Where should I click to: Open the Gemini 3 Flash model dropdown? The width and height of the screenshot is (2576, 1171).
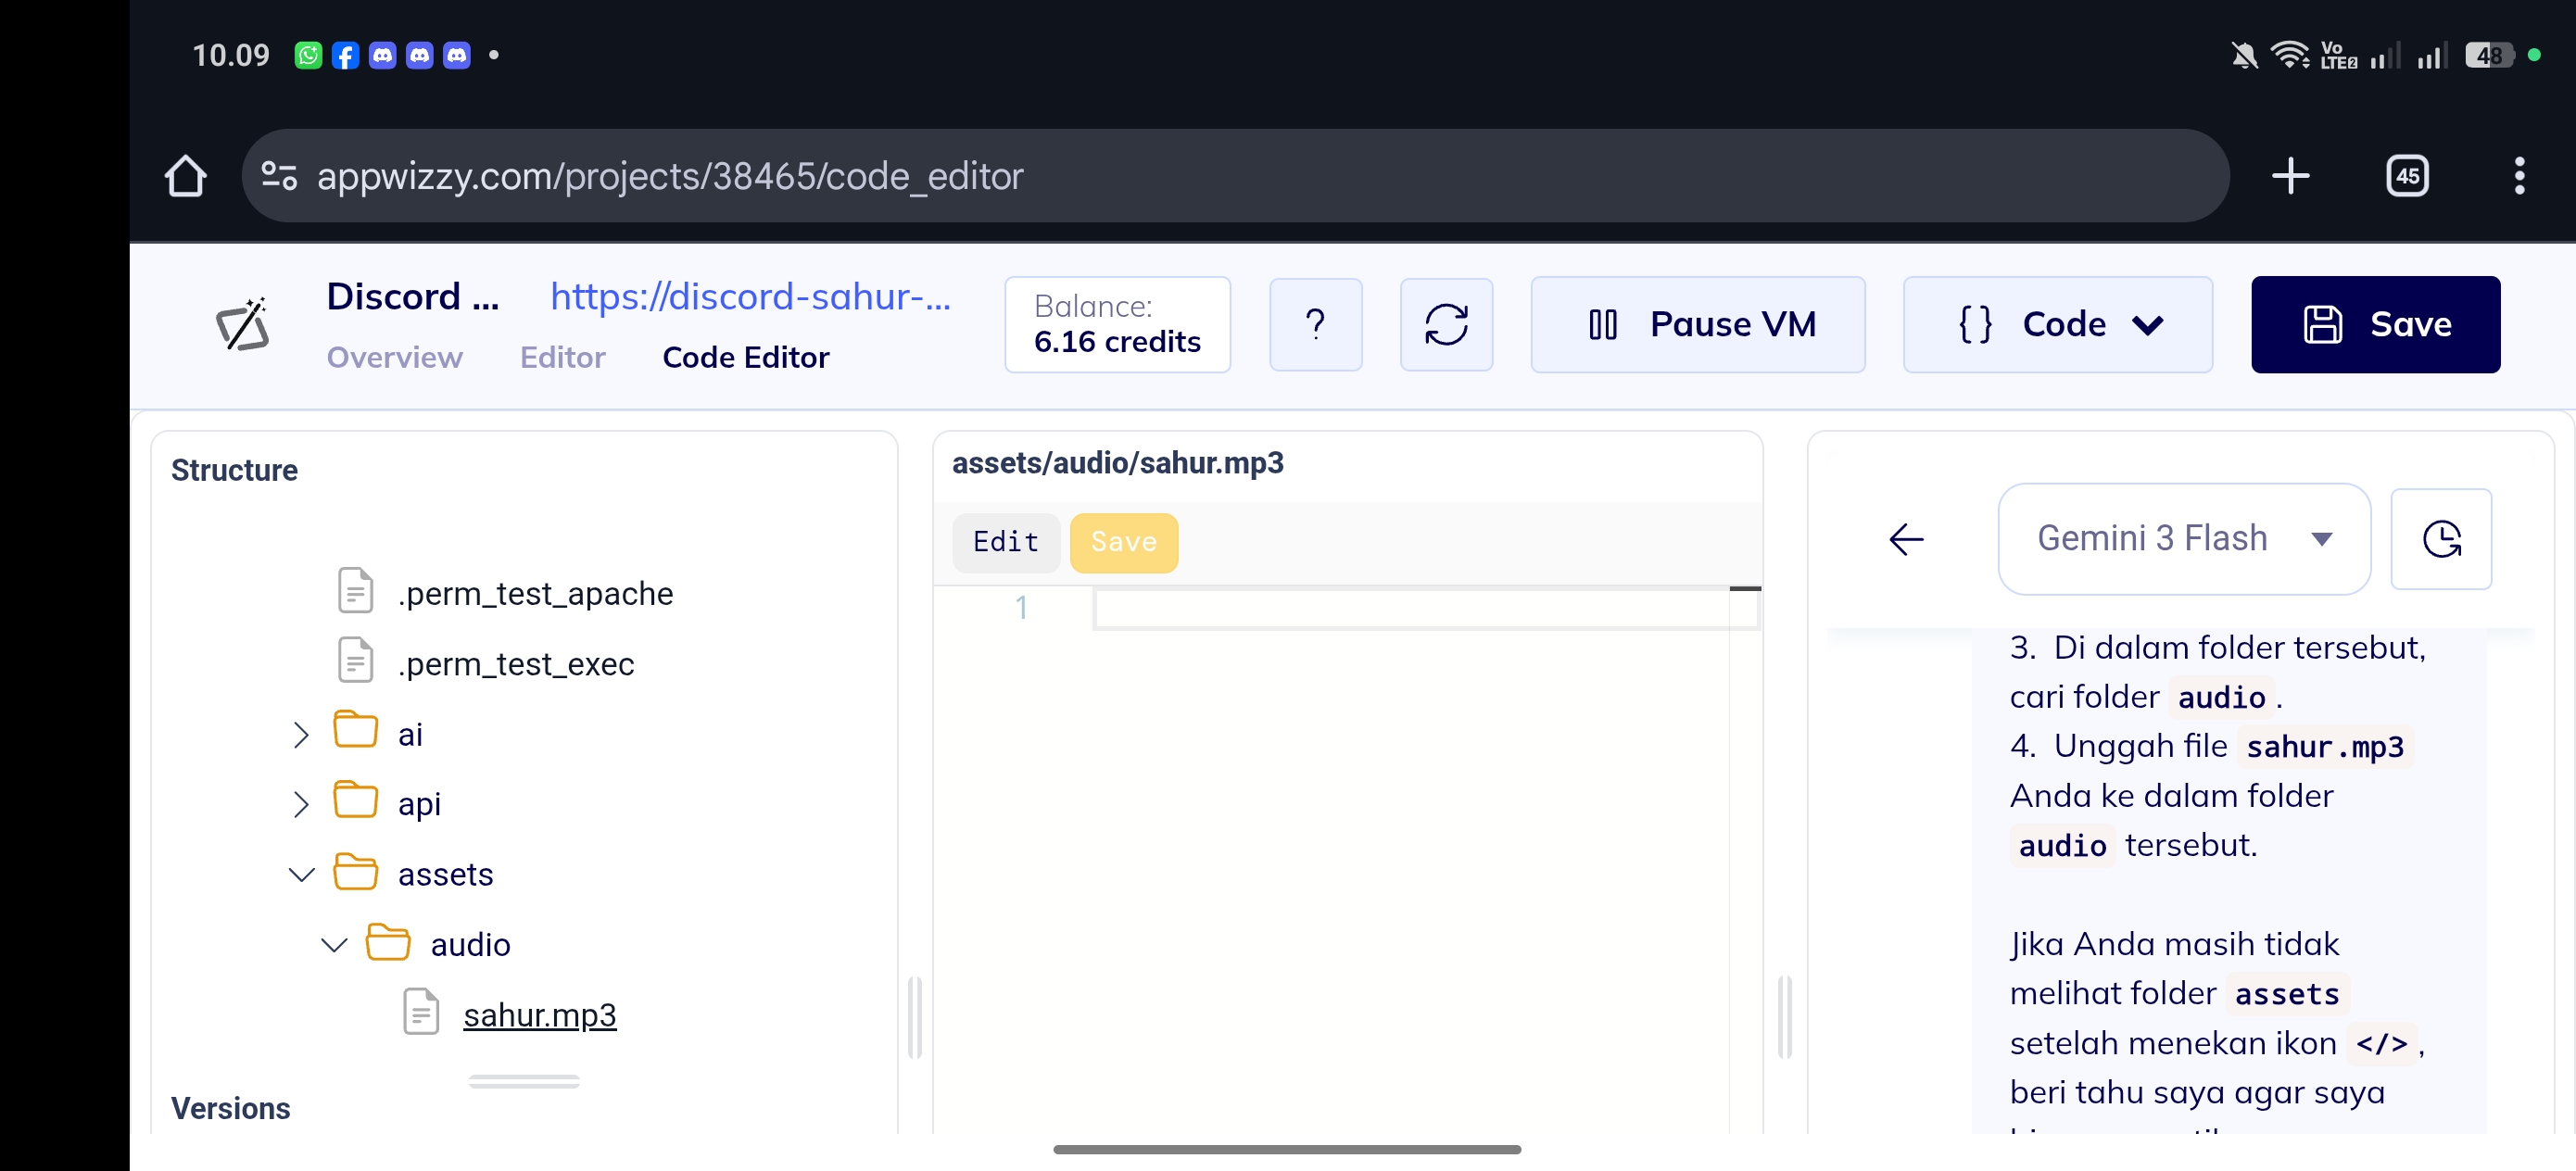[x=2183, y=539]
